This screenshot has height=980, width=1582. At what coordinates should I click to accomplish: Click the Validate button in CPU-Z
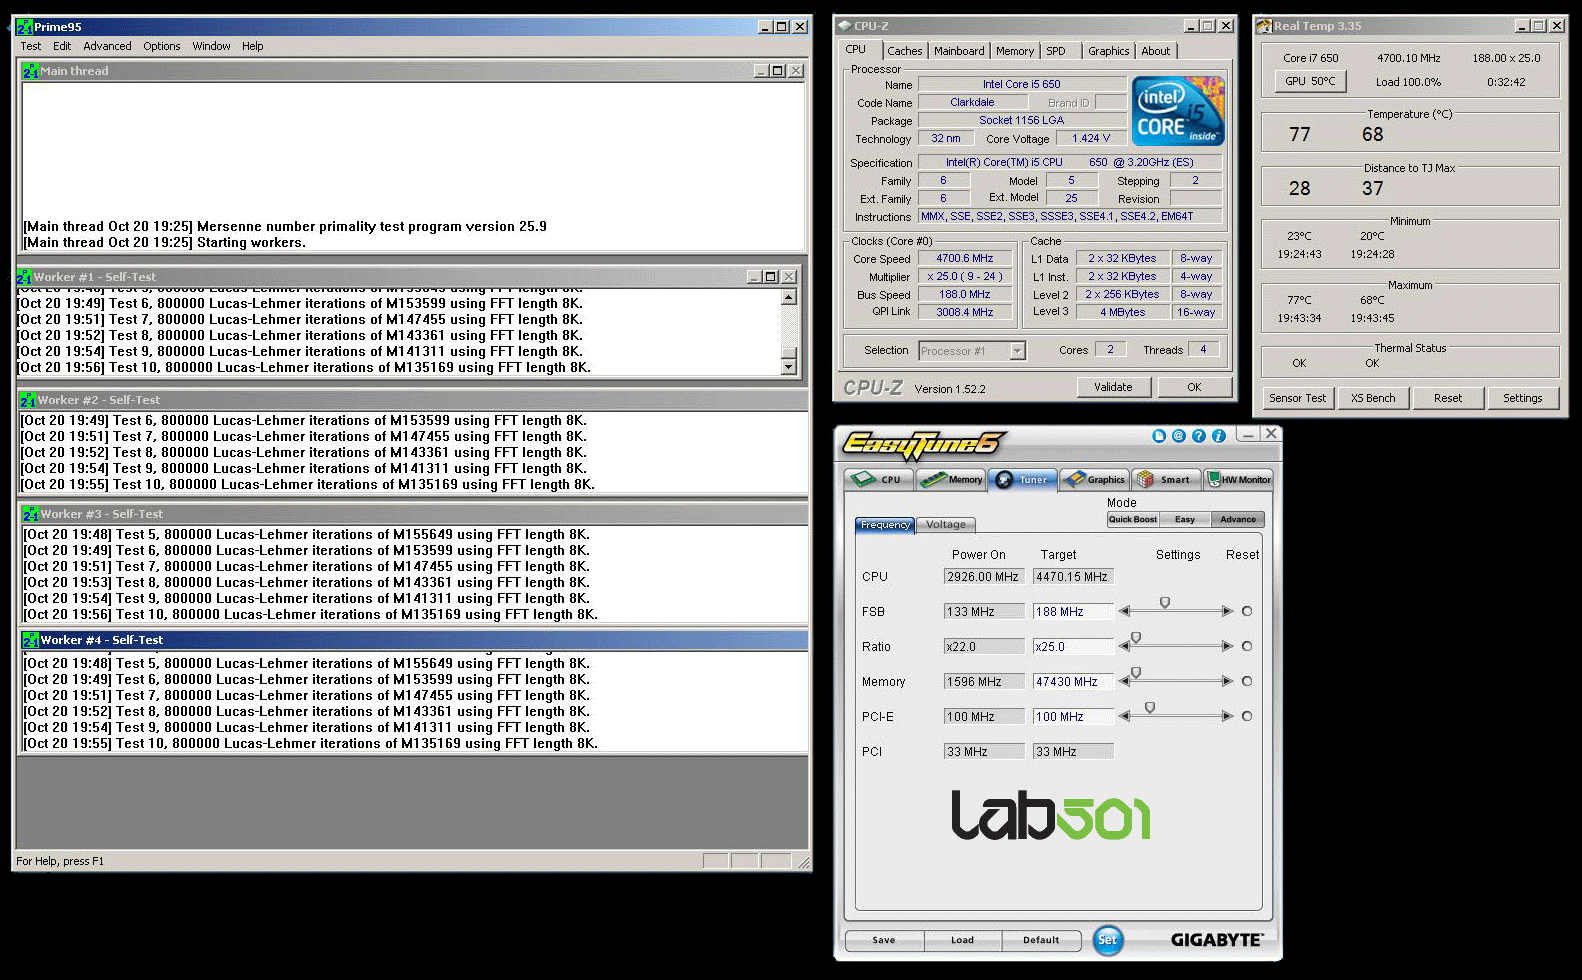[1113, 387]
